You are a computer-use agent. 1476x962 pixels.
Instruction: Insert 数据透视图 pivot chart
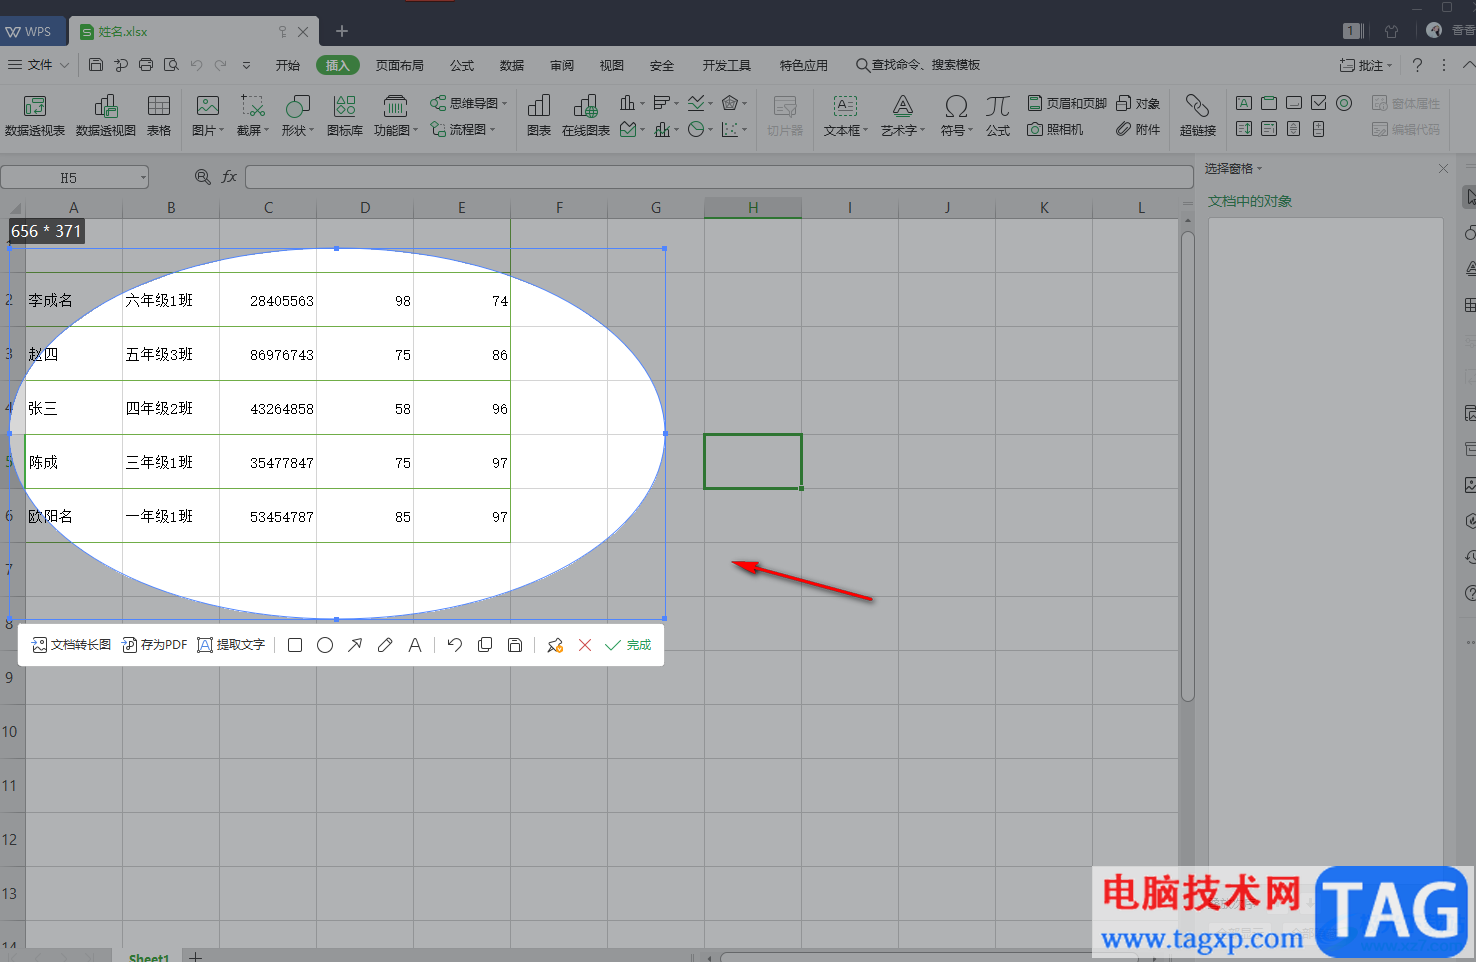tap(106, 116)
